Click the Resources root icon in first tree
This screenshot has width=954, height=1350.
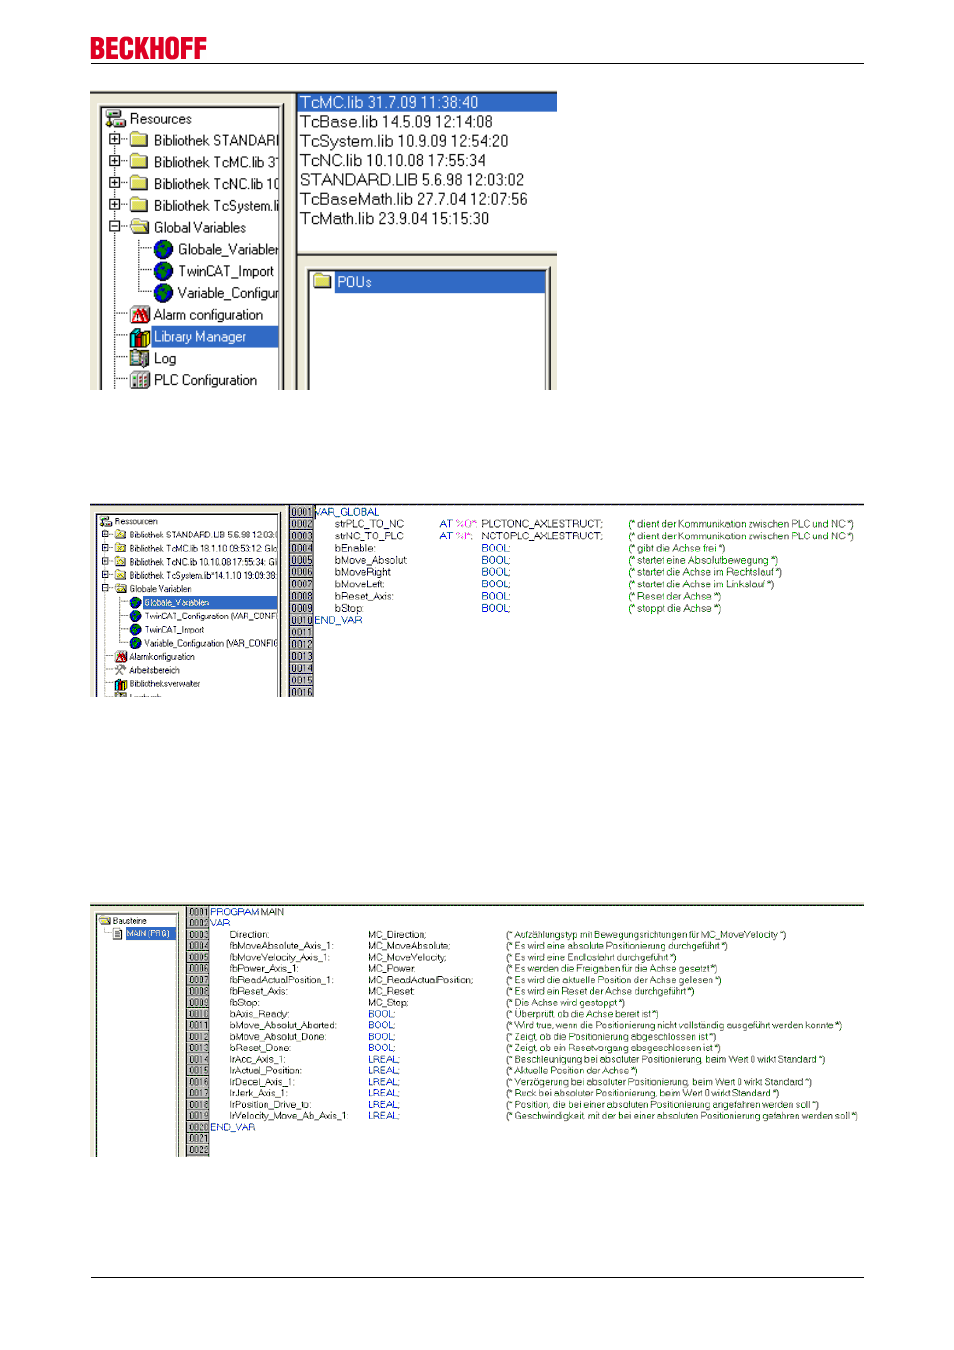click(x=115, y=118)
